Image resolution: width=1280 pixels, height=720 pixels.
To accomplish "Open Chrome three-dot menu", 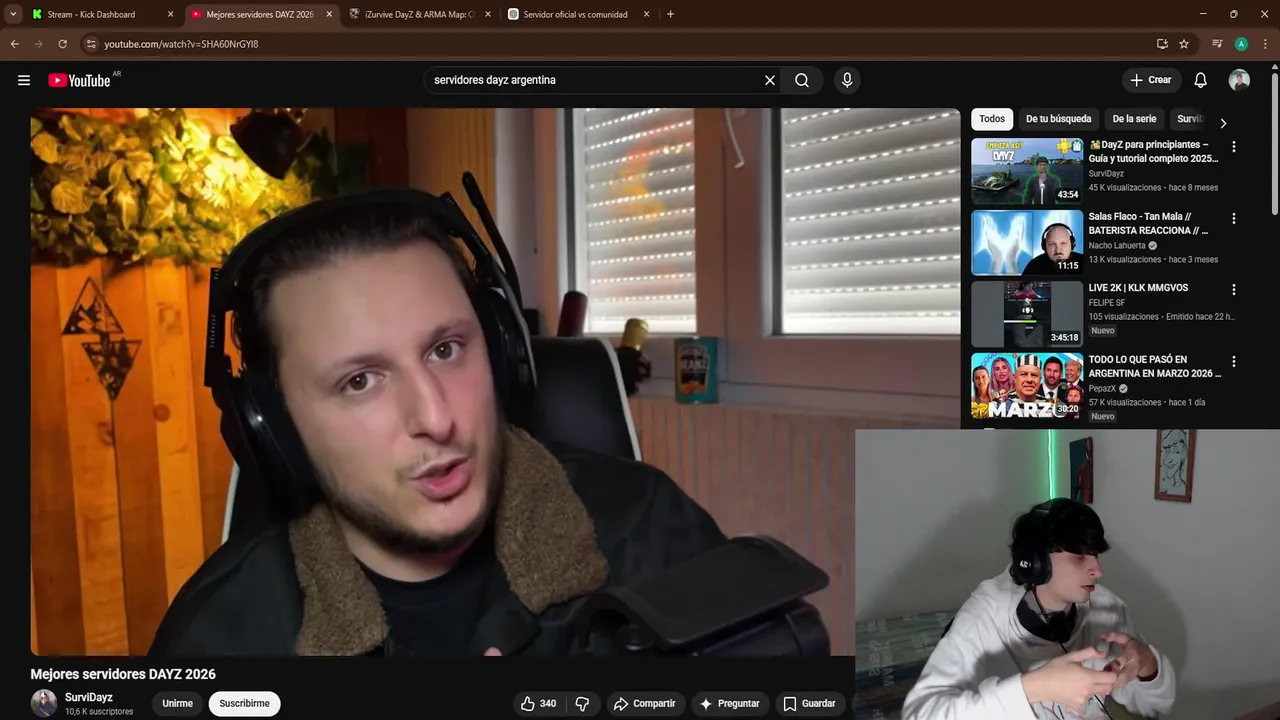I will (x=1266, y=44).
